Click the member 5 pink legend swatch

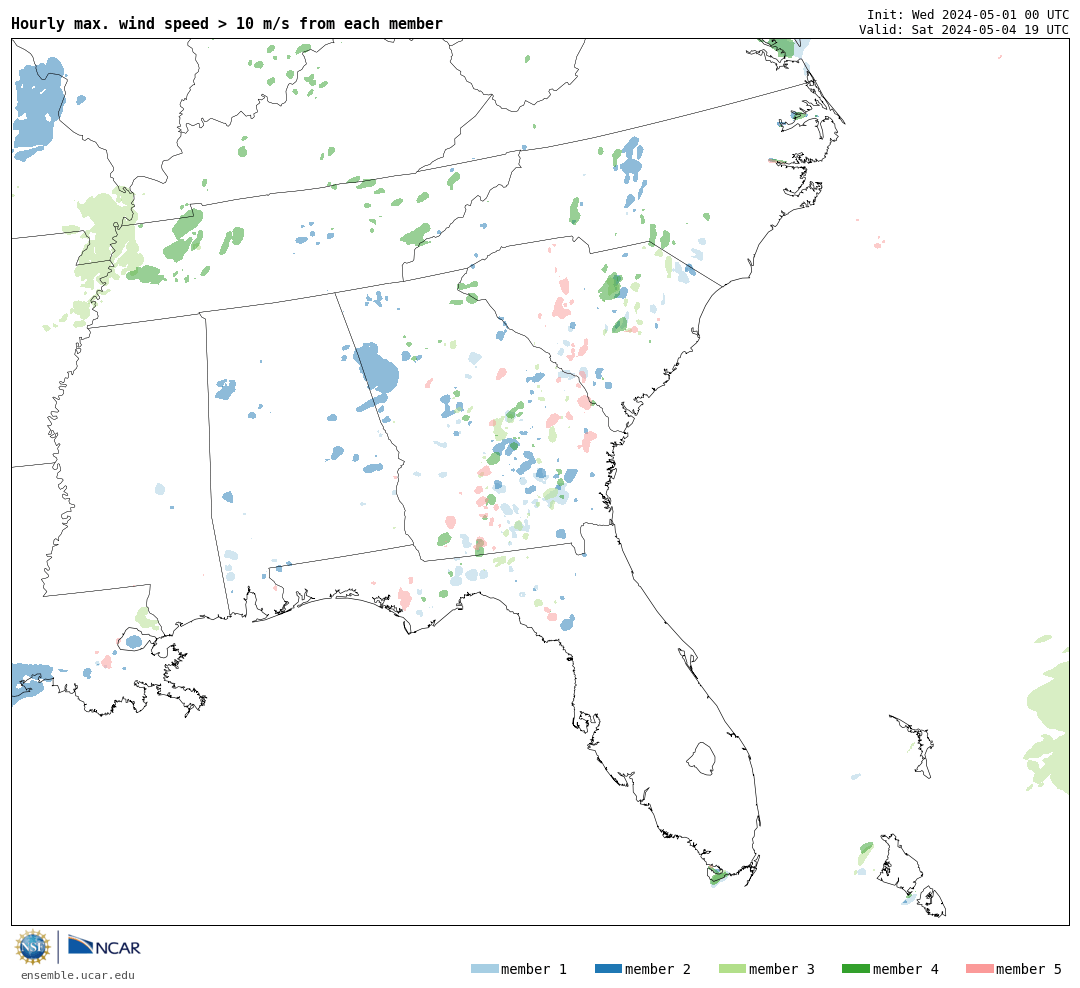click(x=979, y=969)
